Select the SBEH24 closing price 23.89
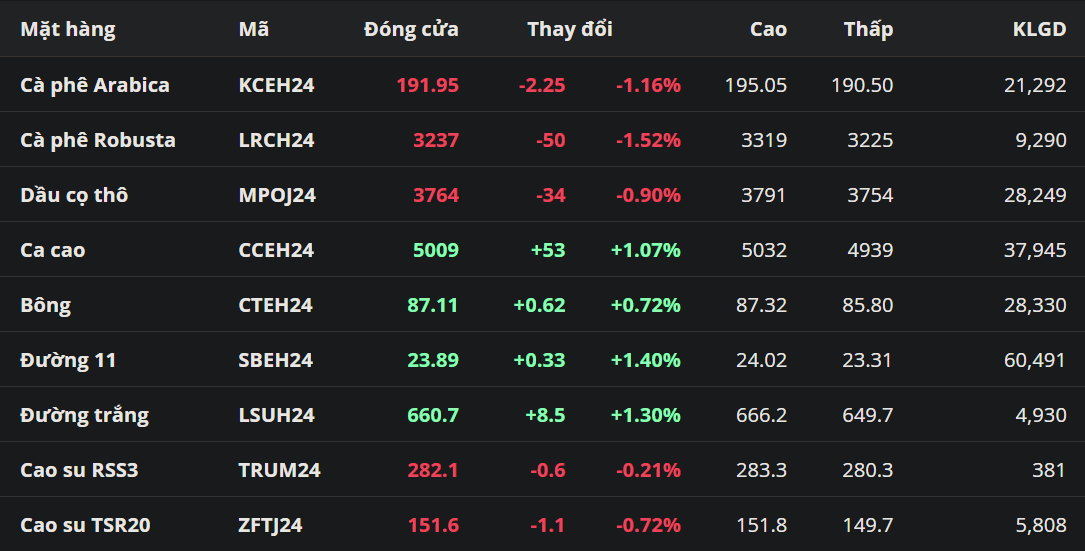 click(x=432, y=360)
